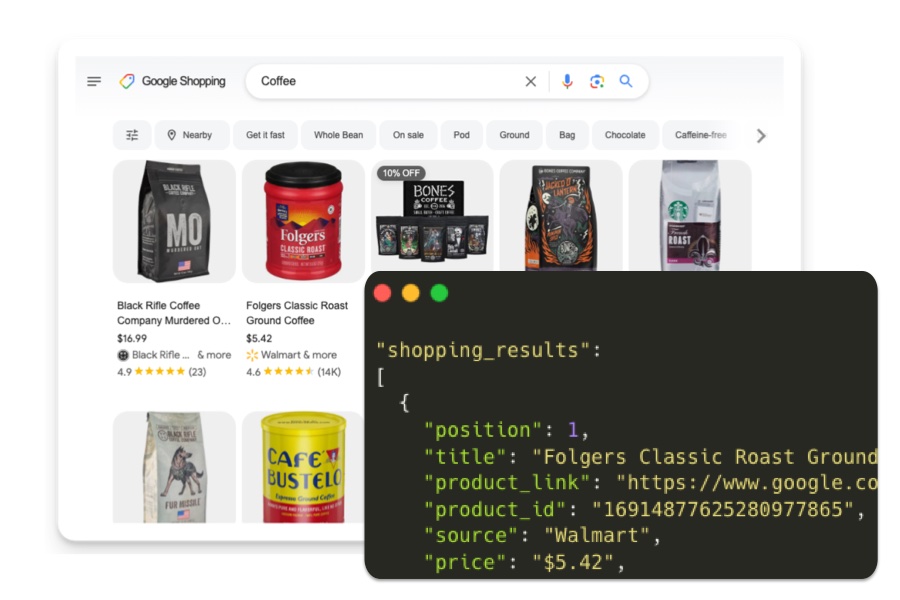Image resolution: width=900 pixels, height=600 pixels.
Task: Open the hamburger menu
Action: click(94, 81)
